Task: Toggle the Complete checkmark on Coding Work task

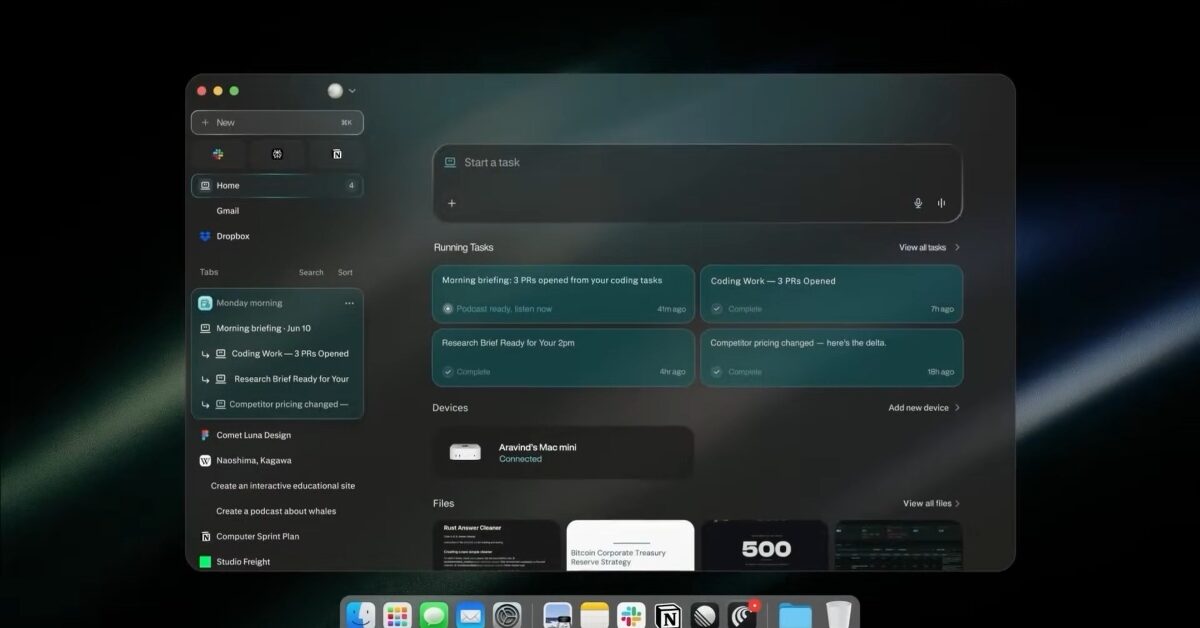Action: tap(717, 308)
